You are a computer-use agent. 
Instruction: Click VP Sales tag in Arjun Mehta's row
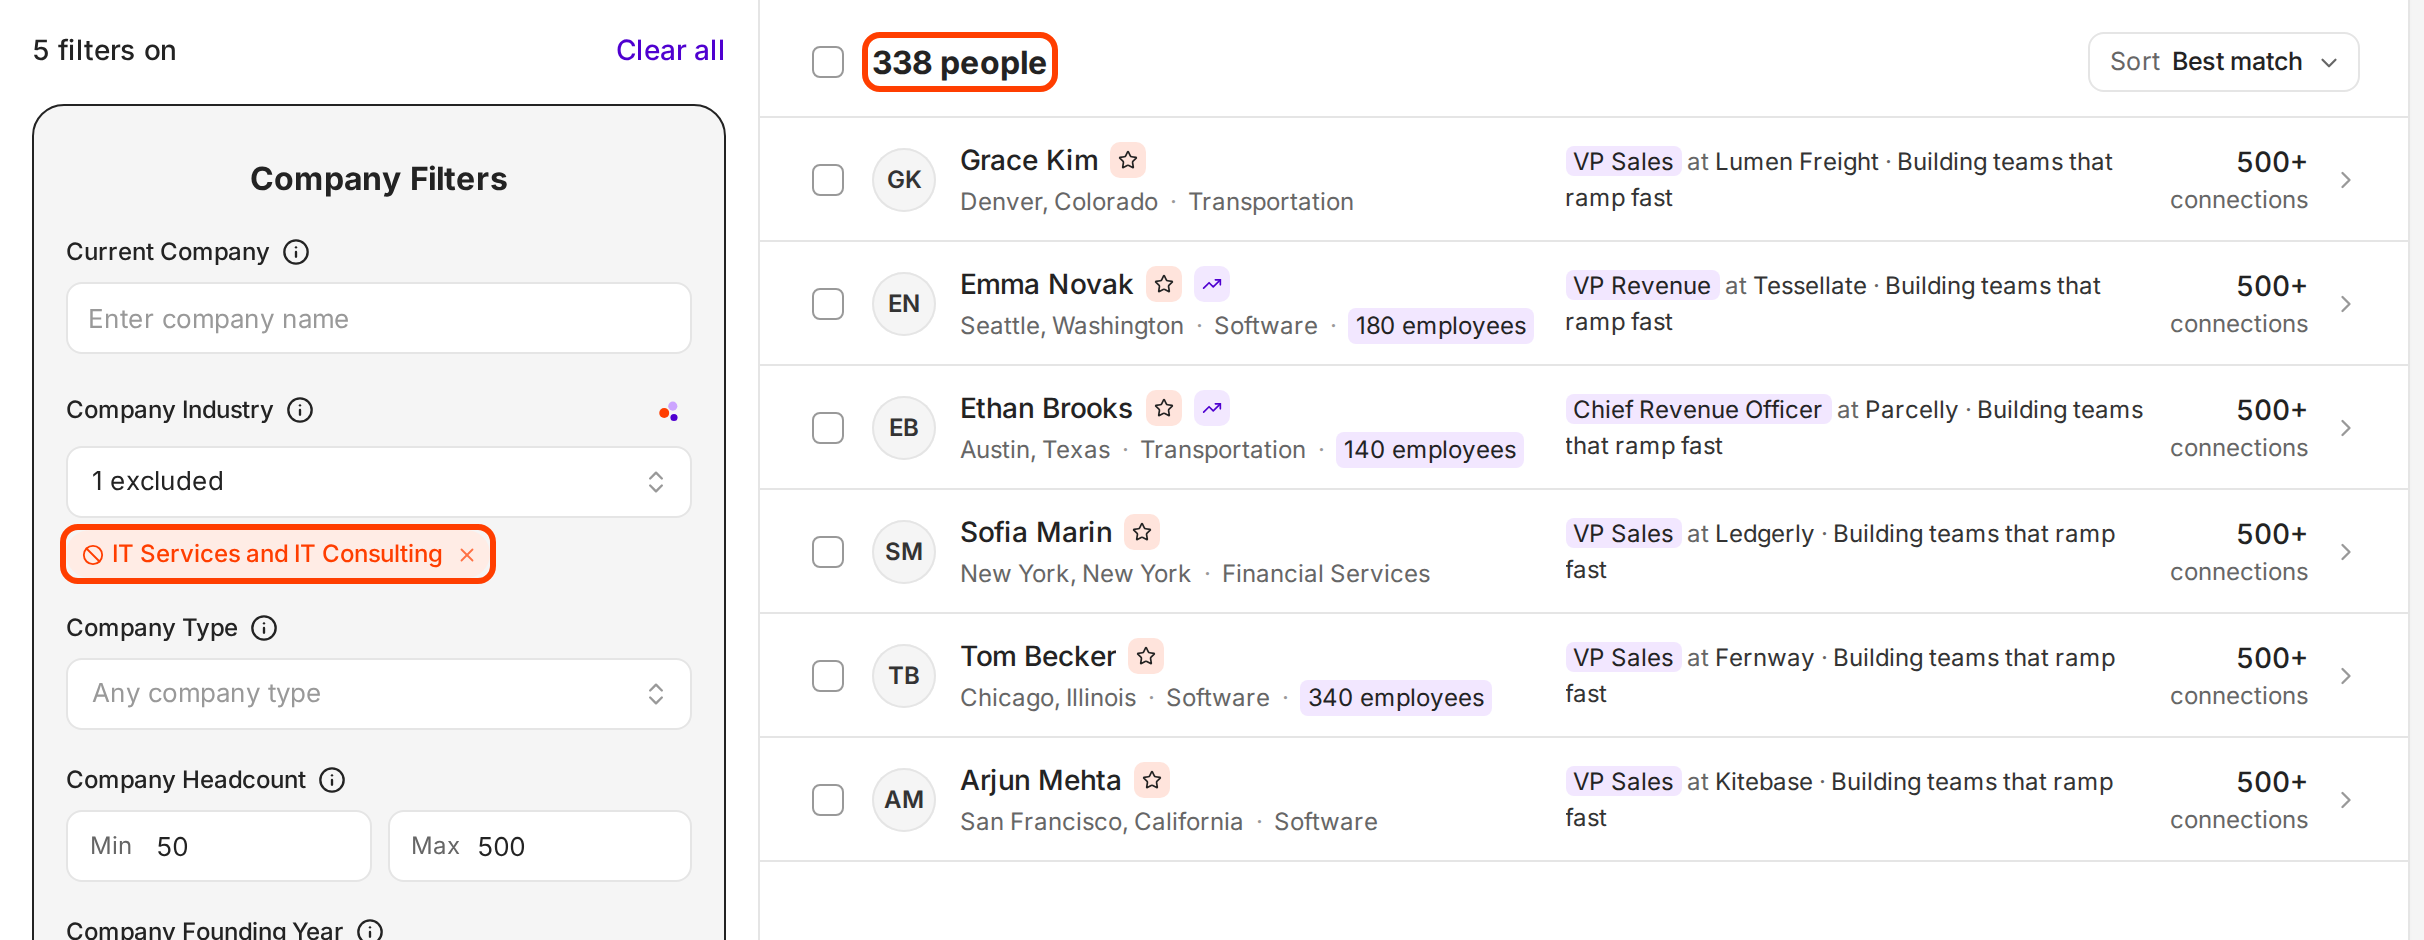pyautogui.click(x=1622, y=781)
